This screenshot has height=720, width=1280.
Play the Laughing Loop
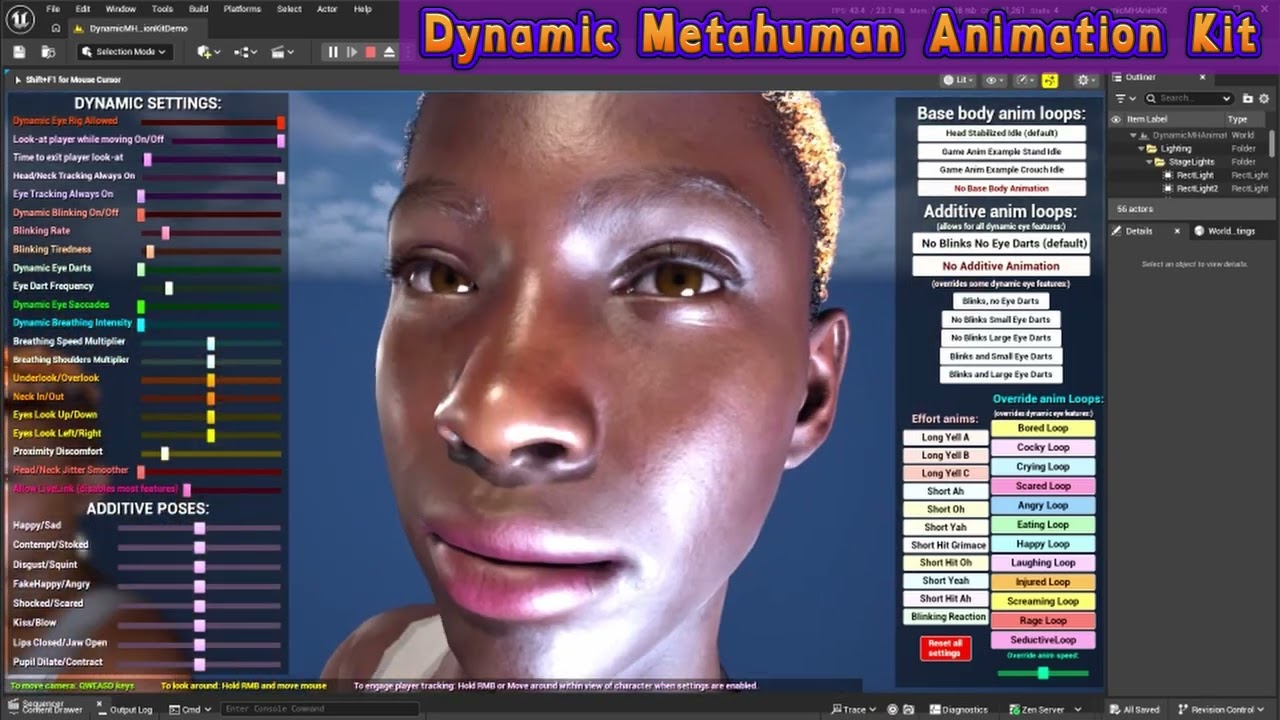coord(1043,563)
